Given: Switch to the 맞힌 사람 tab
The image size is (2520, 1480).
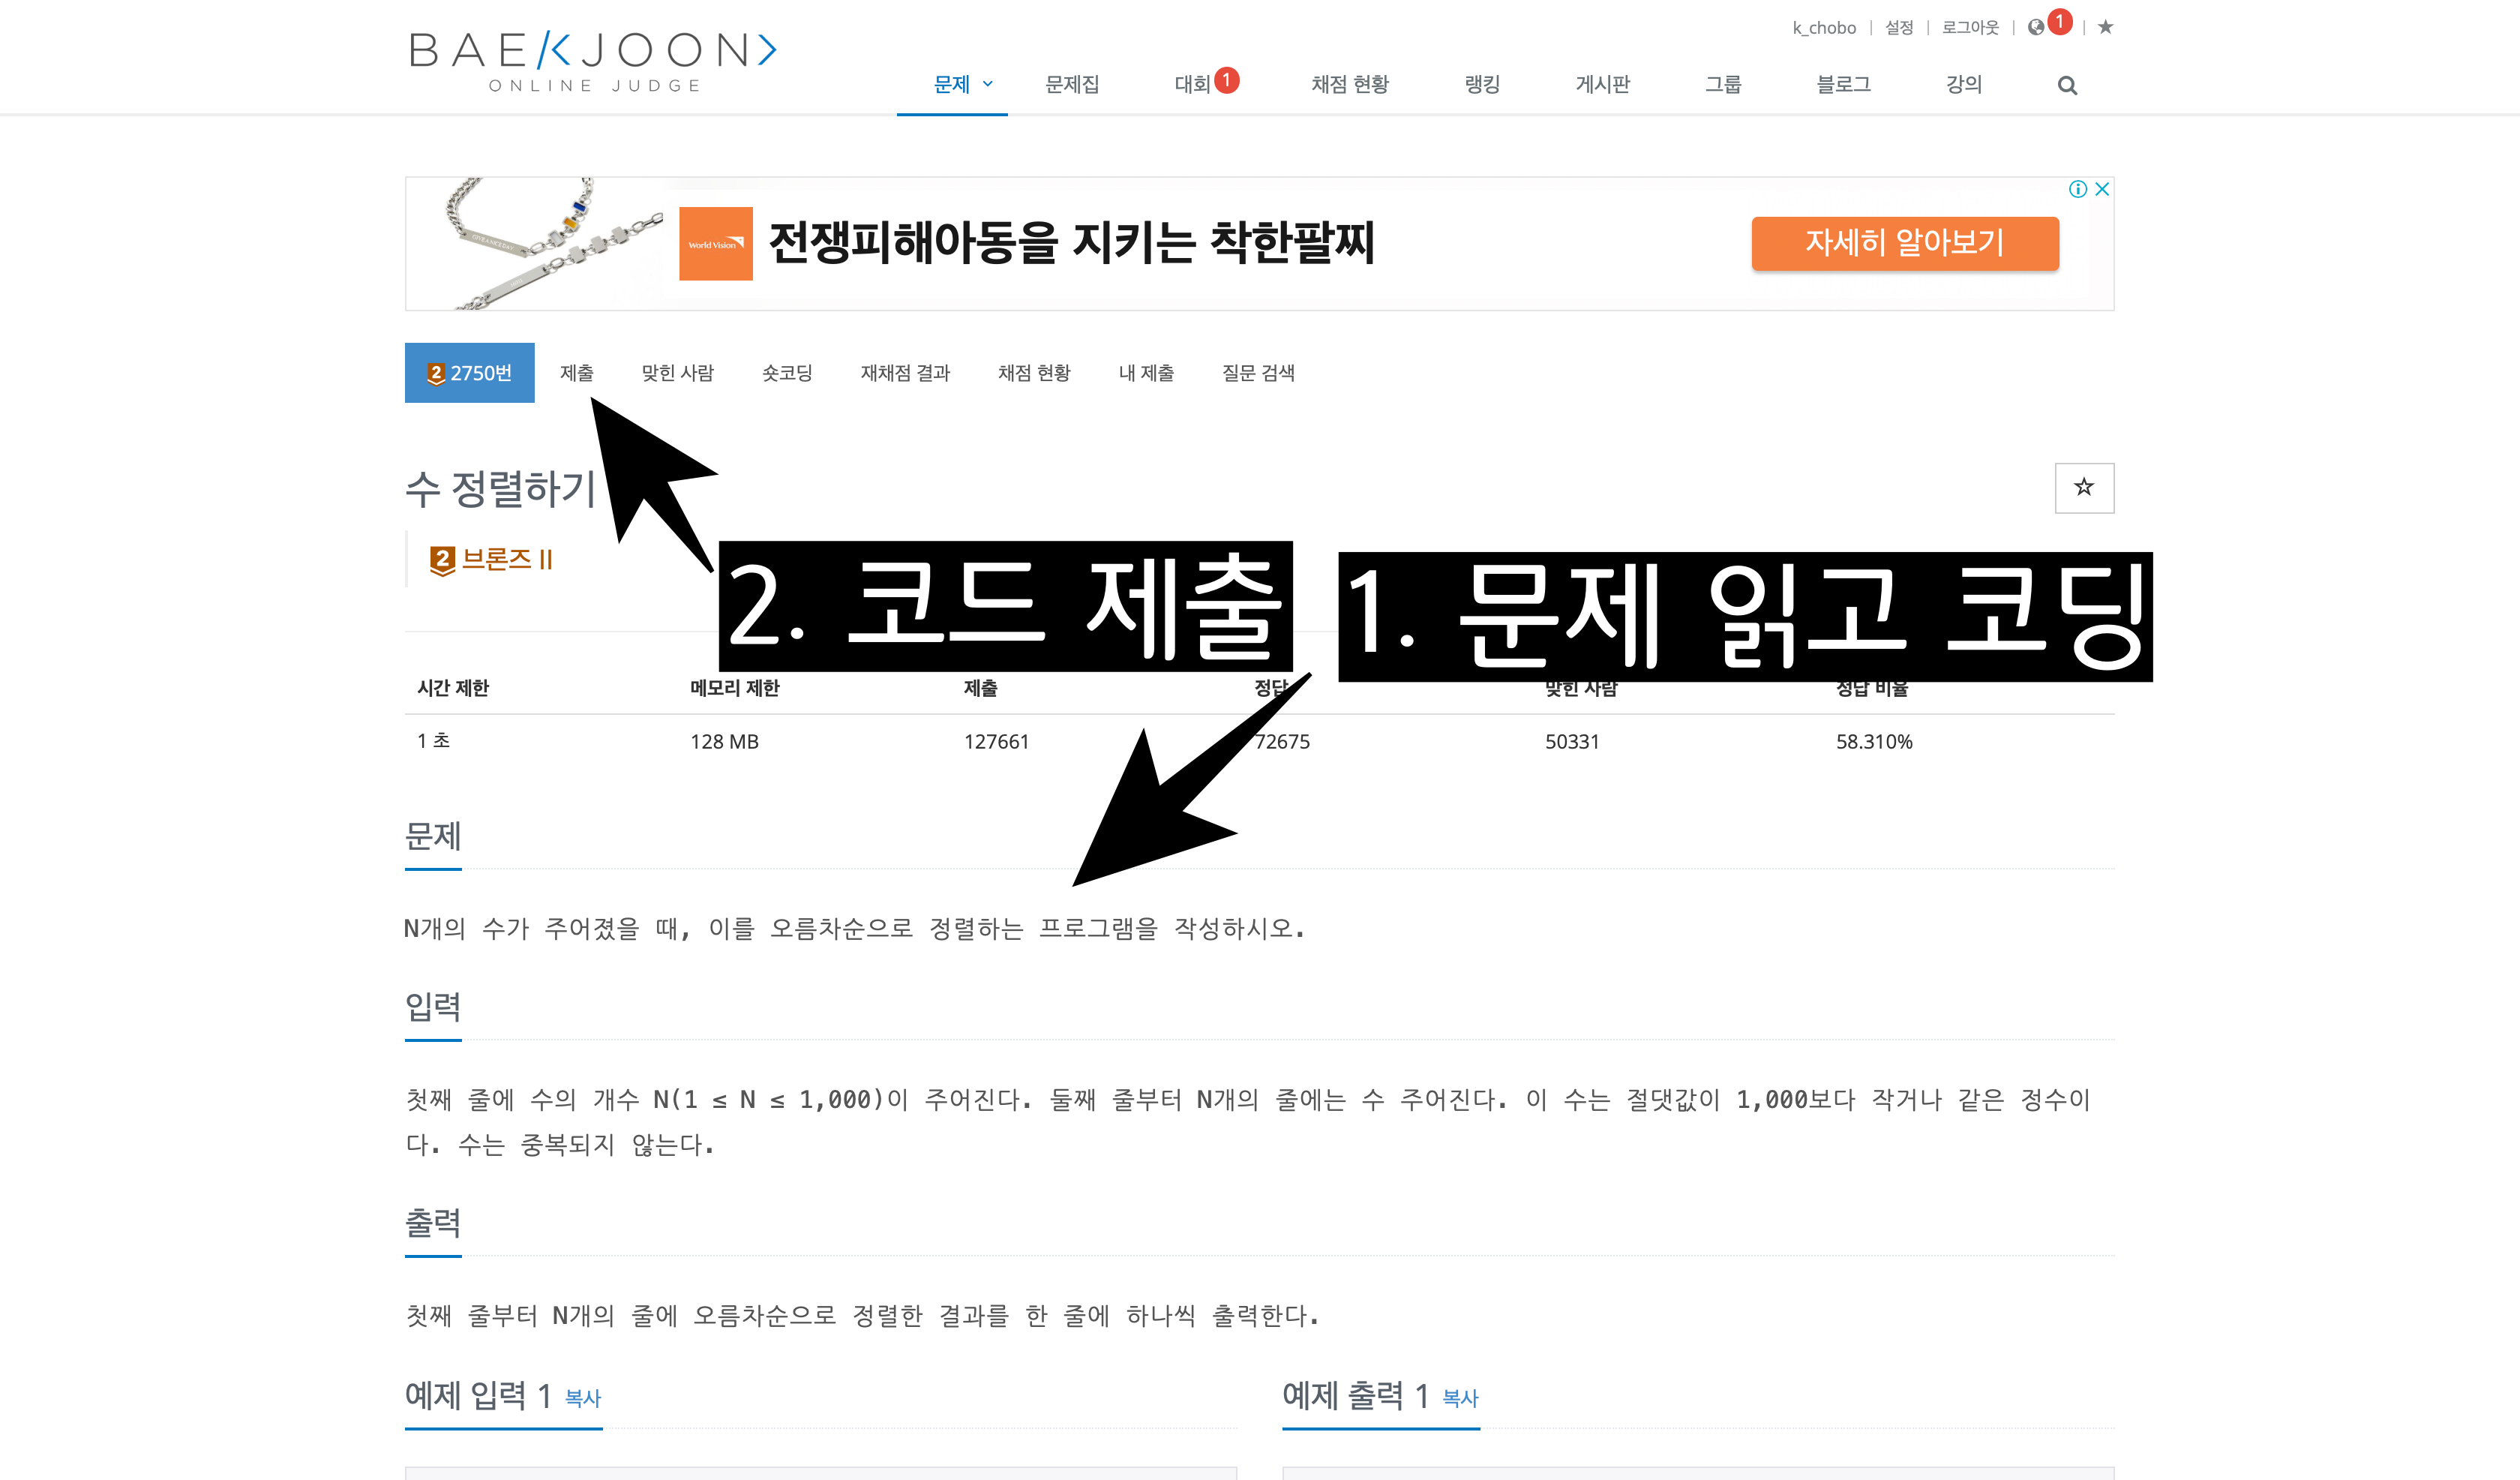Looking at the screenshot, I should 678,373.
